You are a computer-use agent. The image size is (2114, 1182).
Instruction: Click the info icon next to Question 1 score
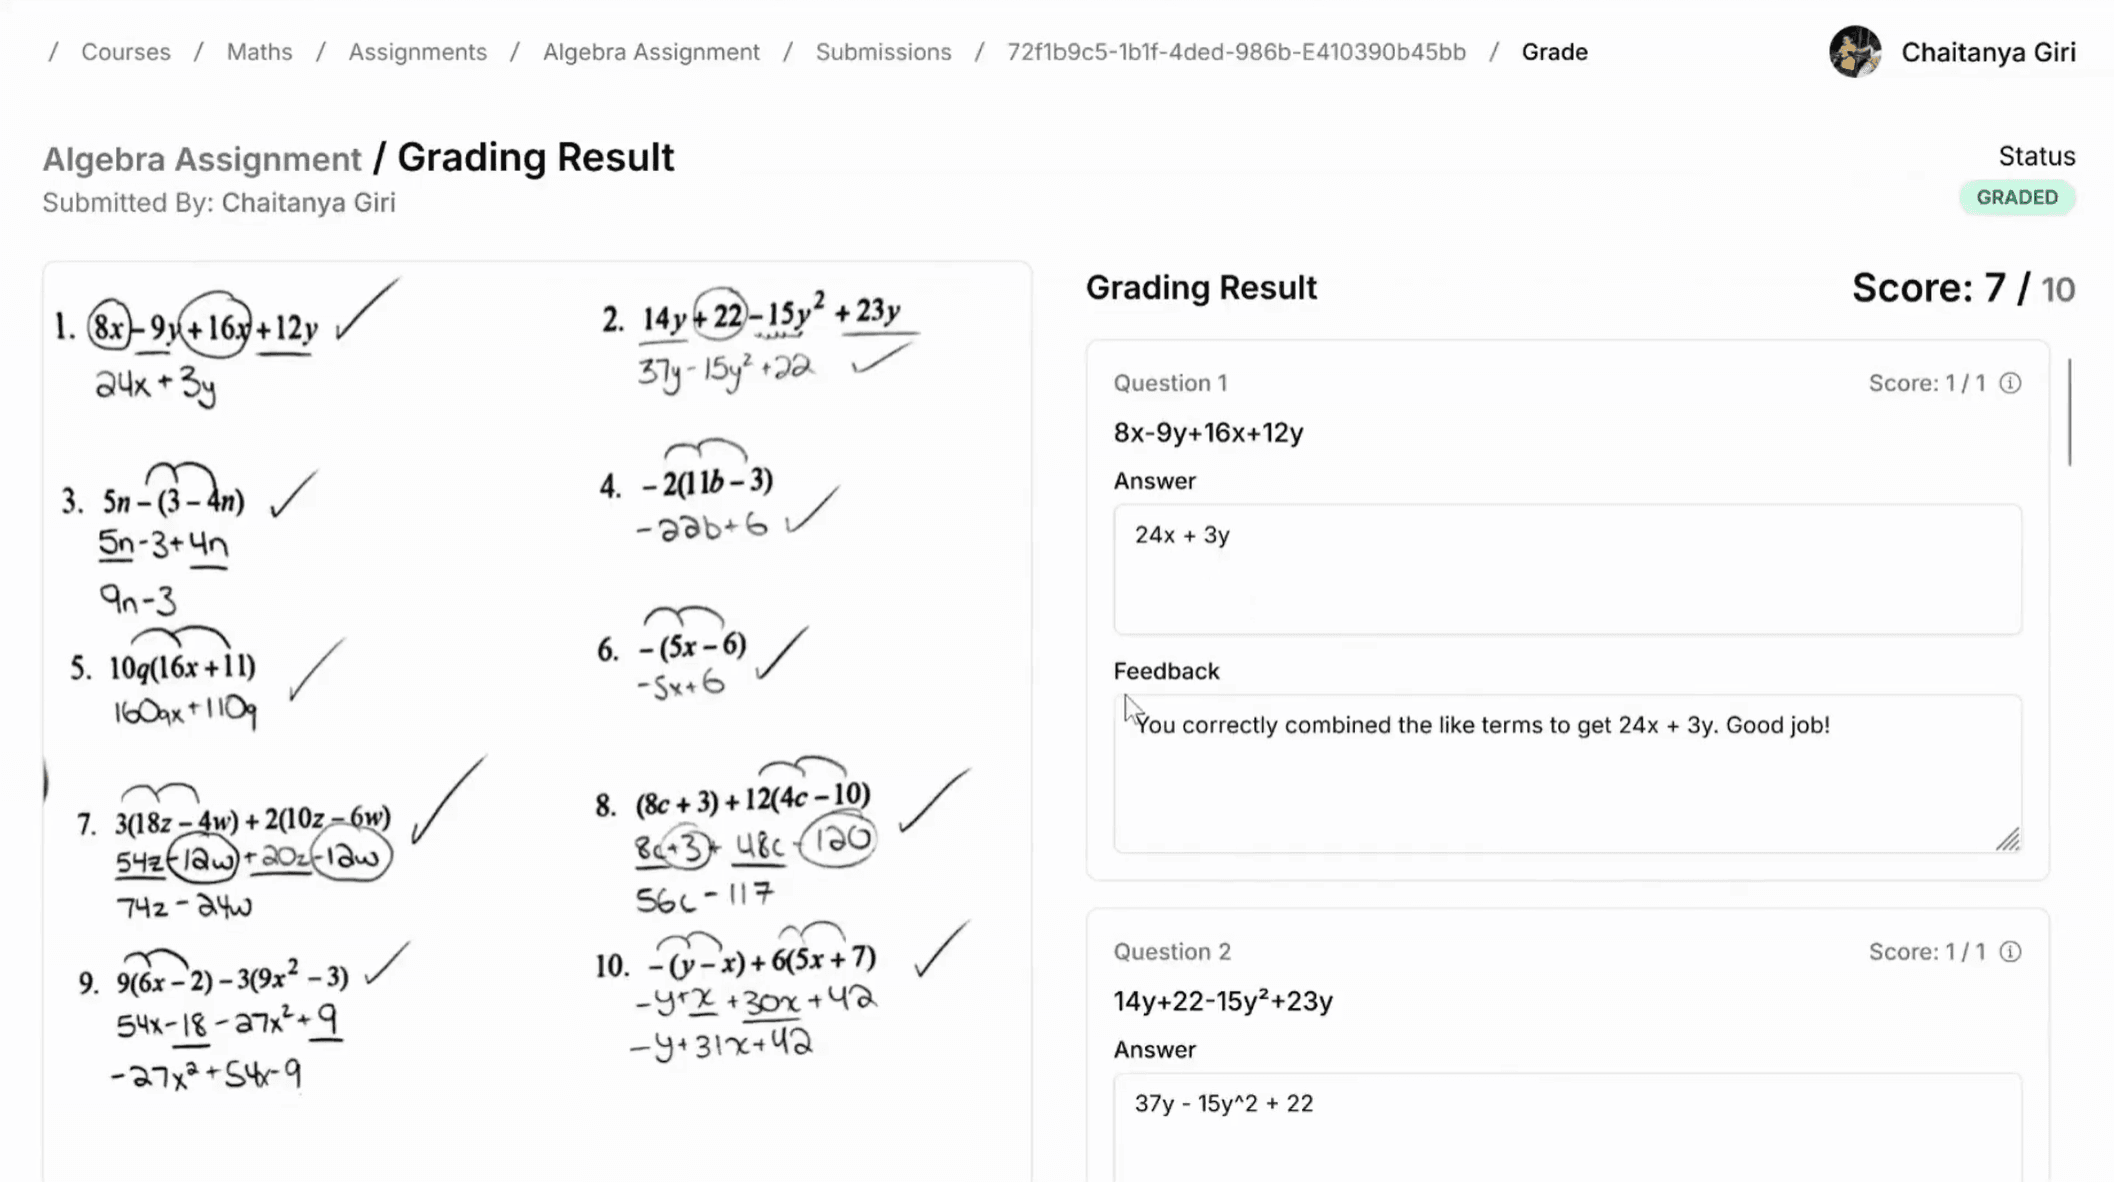pos(2010,383)
